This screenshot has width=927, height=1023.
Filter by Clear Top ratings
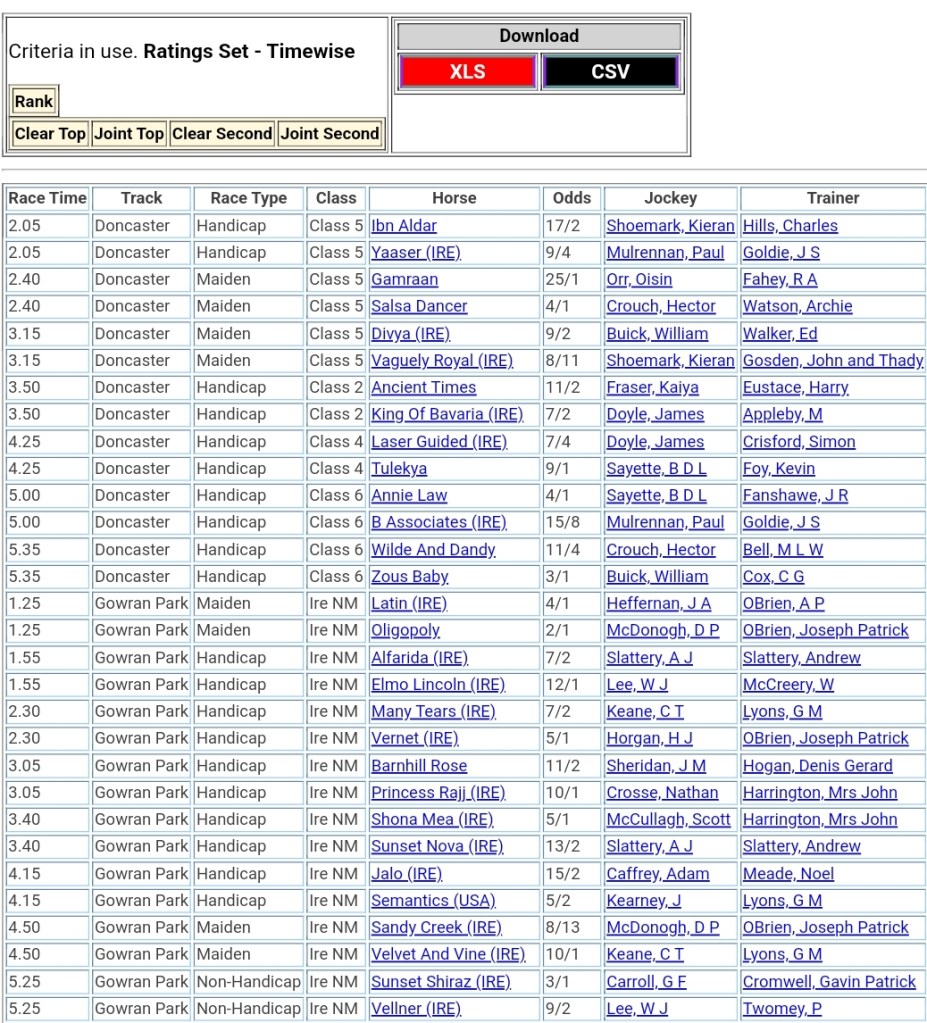[50, 133]
